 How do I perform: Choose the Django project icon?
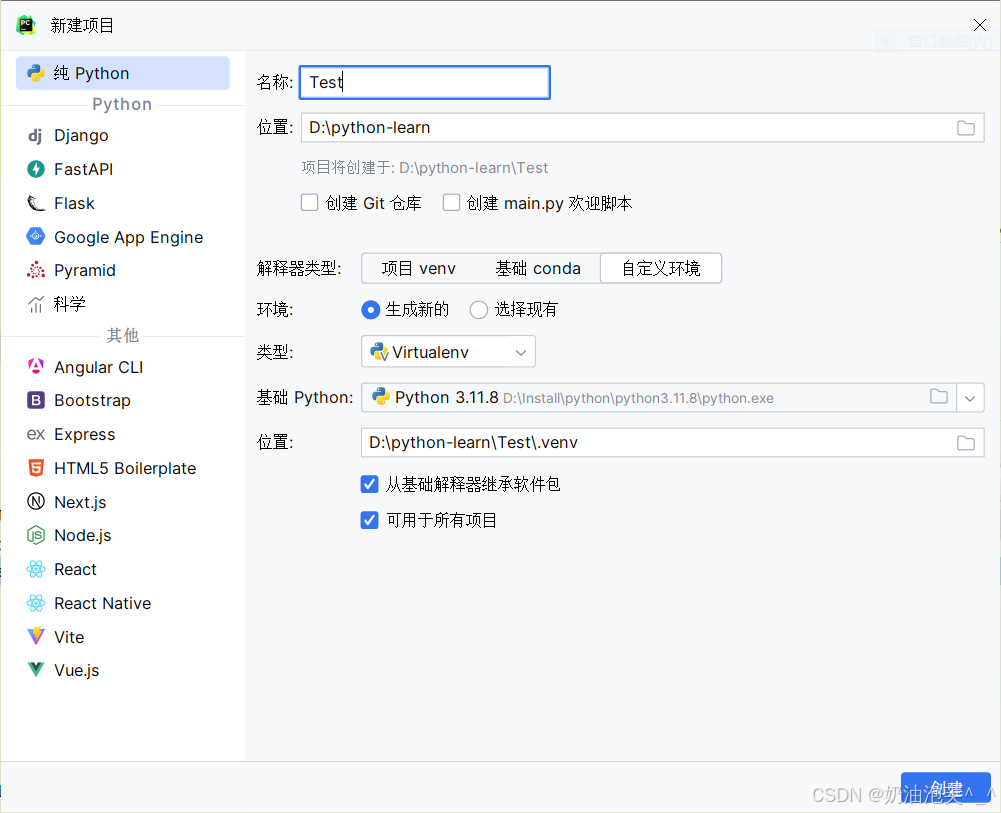click(x=36, y=135)
